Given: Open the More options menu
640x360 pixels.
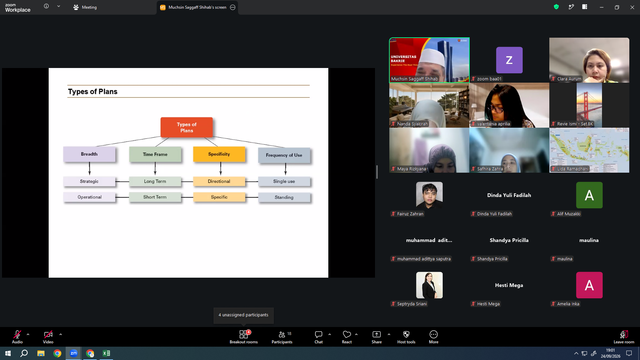Looking at the screenshot, I should click(433, 337).
